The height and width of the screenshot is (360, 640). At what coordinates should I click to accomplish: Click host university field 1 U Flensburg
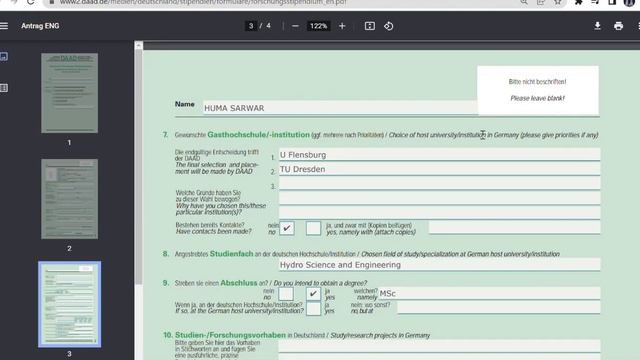pos(439,155)
